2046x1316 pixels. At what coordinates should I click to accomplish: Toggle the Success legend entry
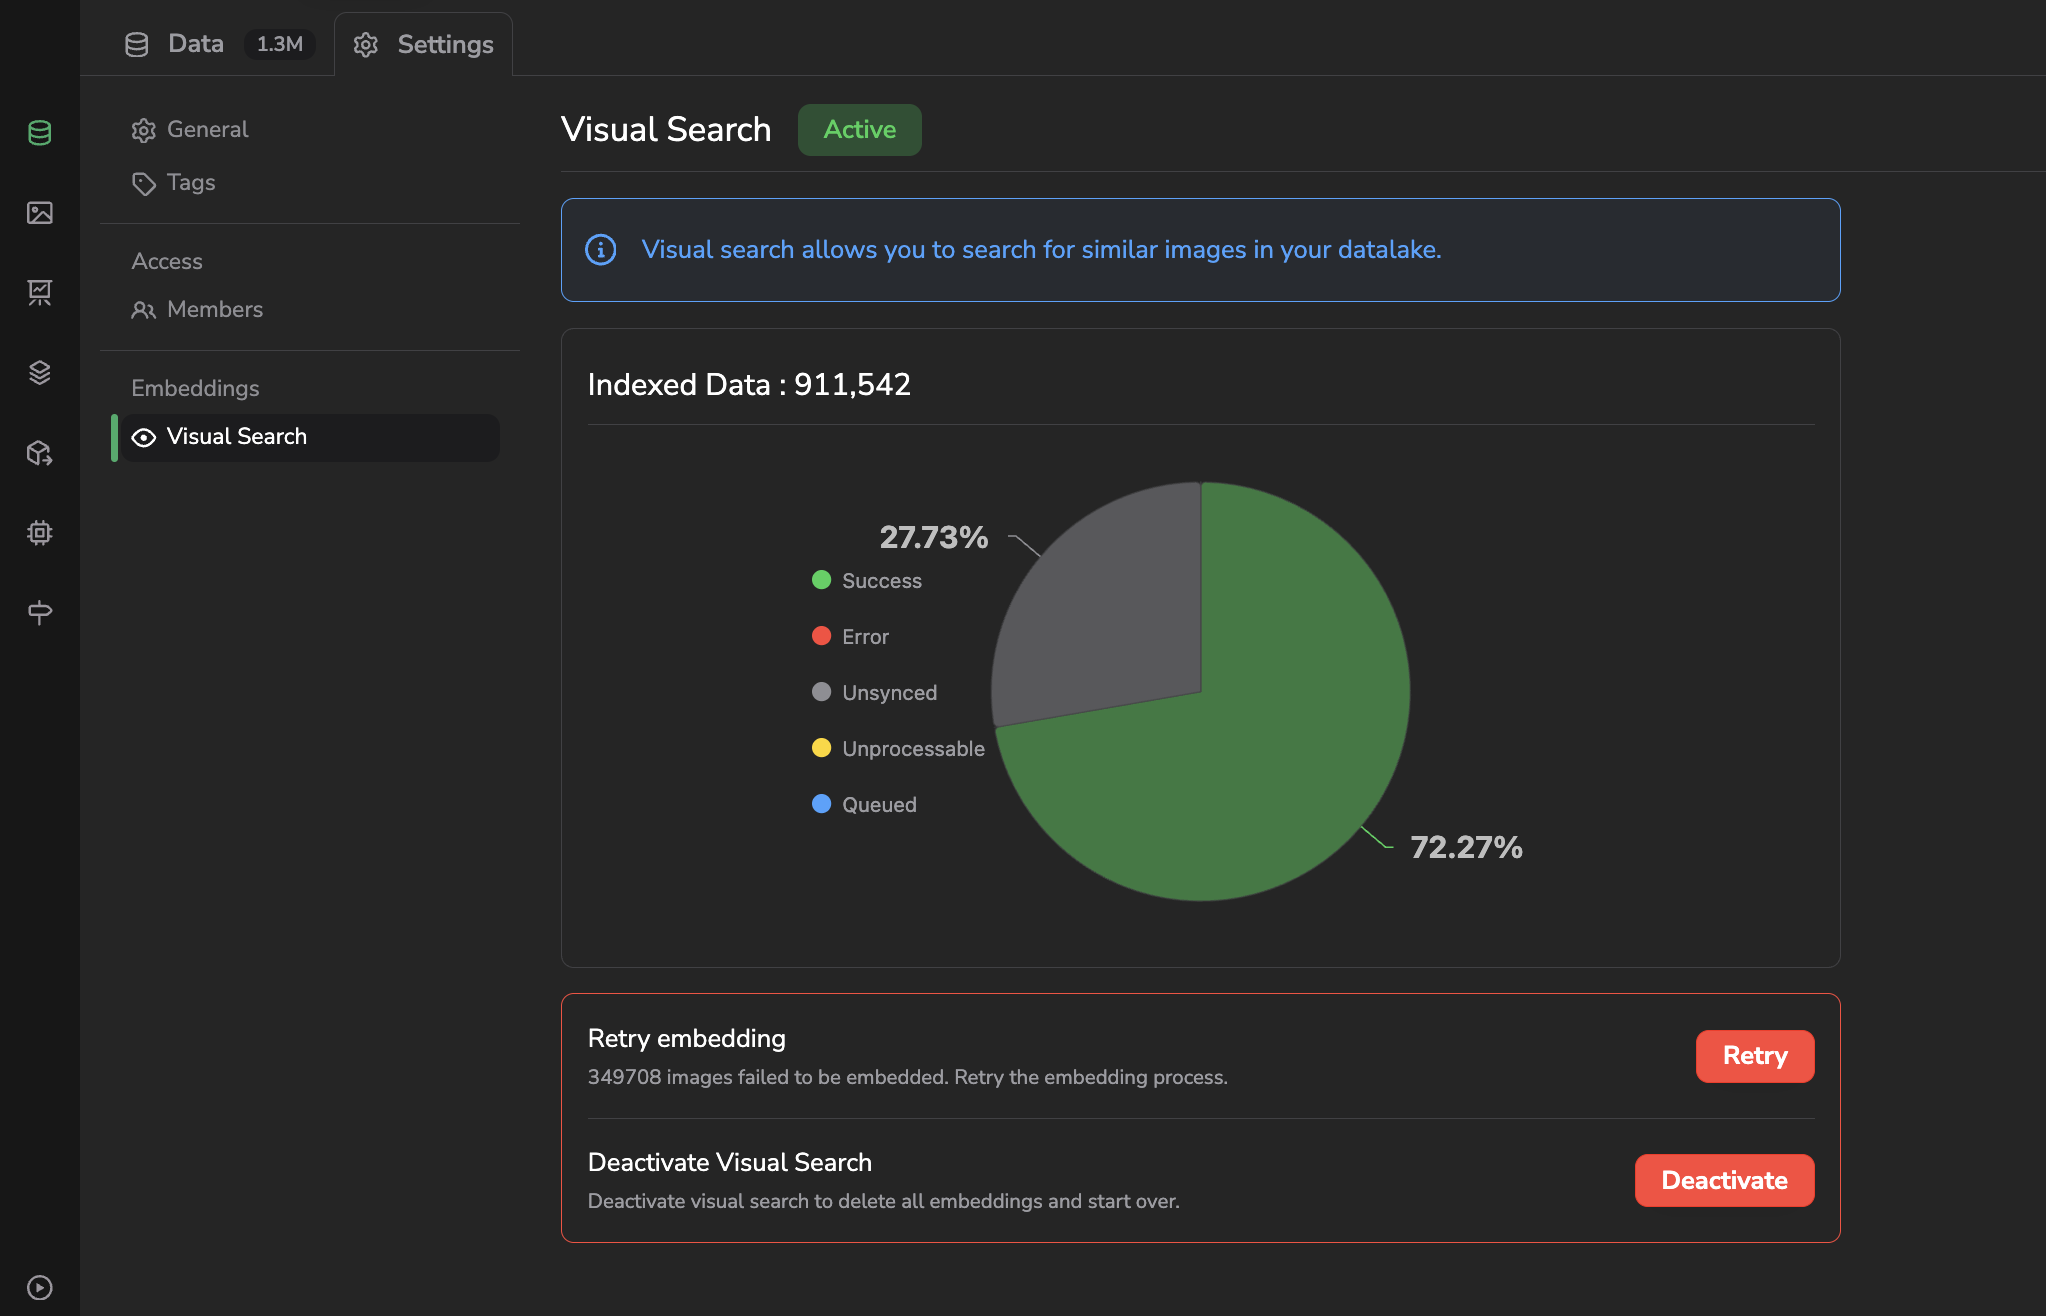click(x=867, y=581)
